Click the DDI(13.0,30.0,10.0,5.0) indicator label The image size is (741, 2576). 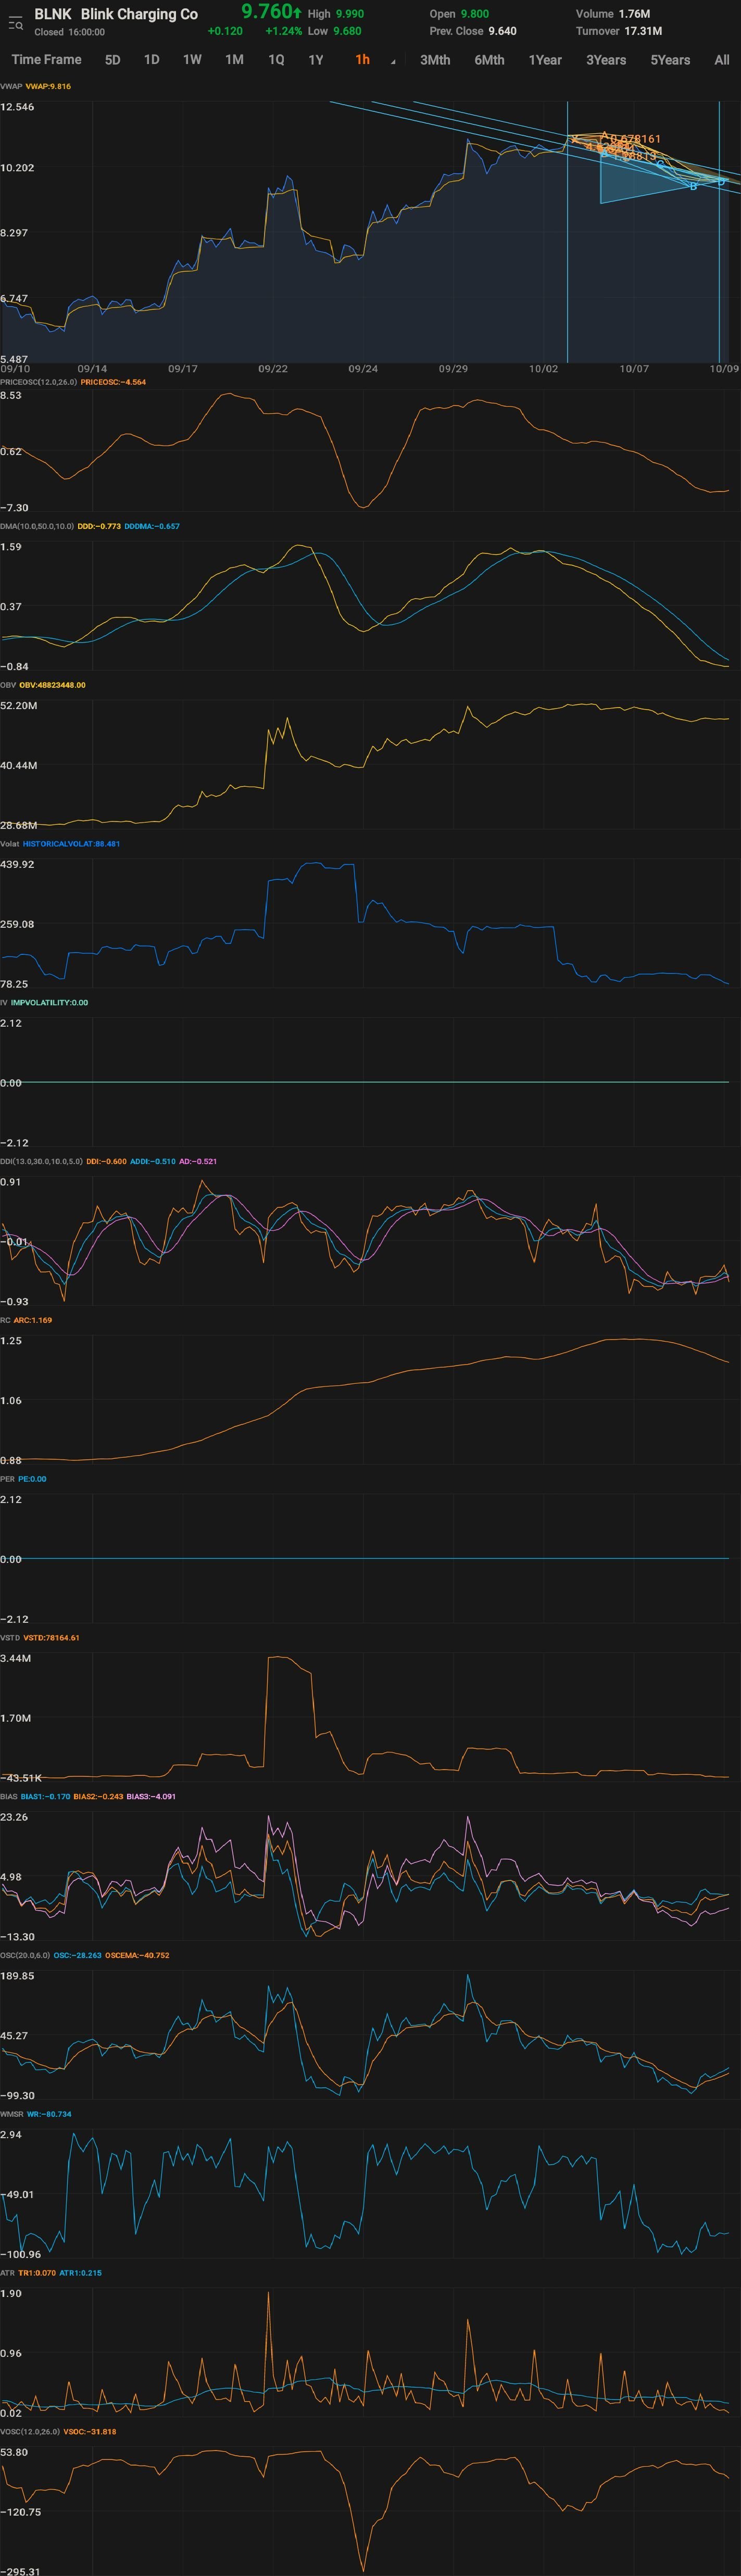pos(41,1161)
